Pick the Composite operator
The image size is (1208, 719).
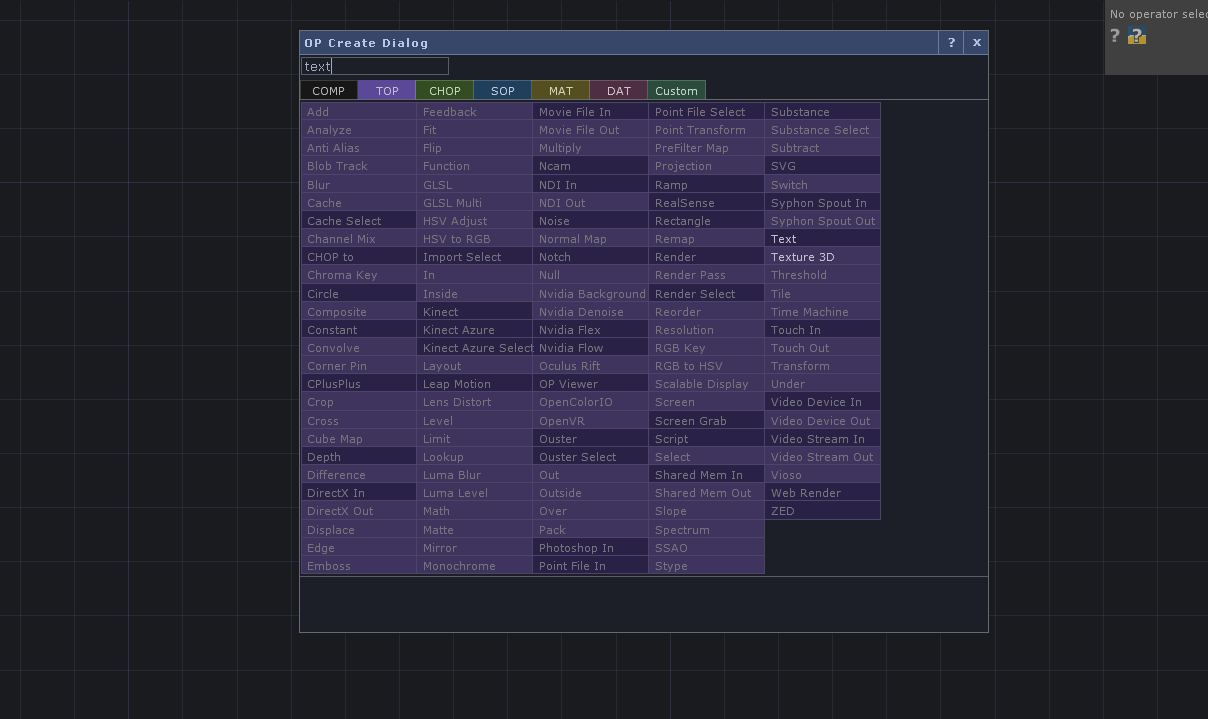click(x=359, y=312)
